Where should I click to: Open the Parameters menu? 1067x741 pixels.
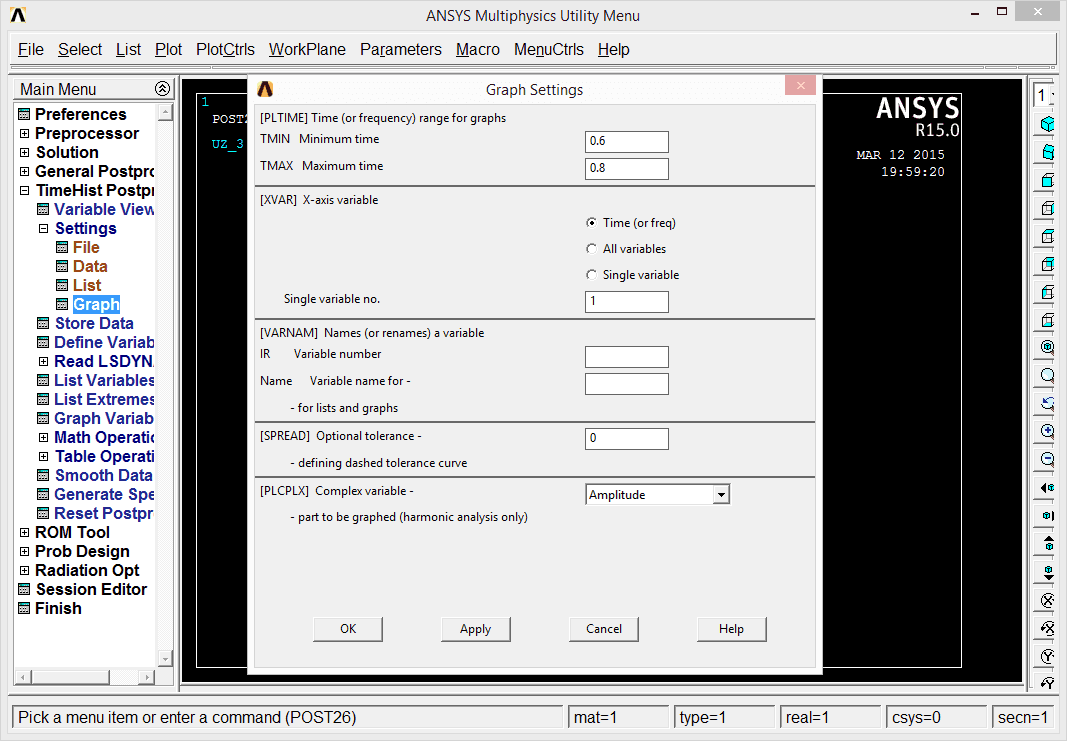coord(401,50)
